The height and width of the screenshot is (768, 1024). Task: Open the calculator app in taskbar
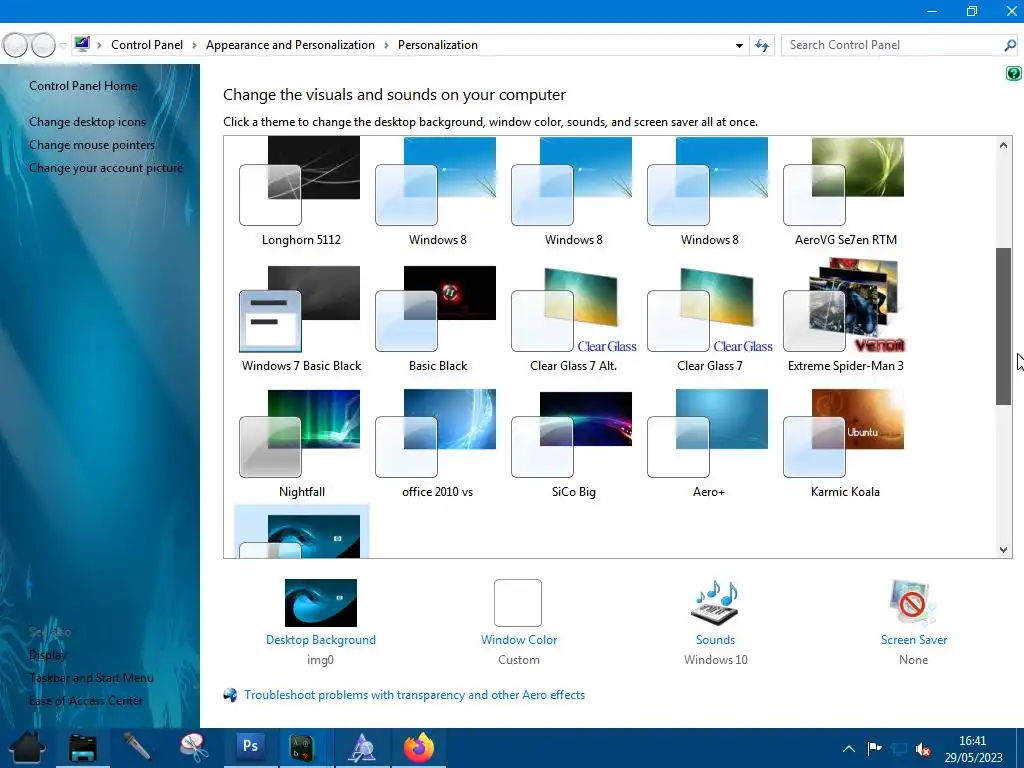coord(302,747)
